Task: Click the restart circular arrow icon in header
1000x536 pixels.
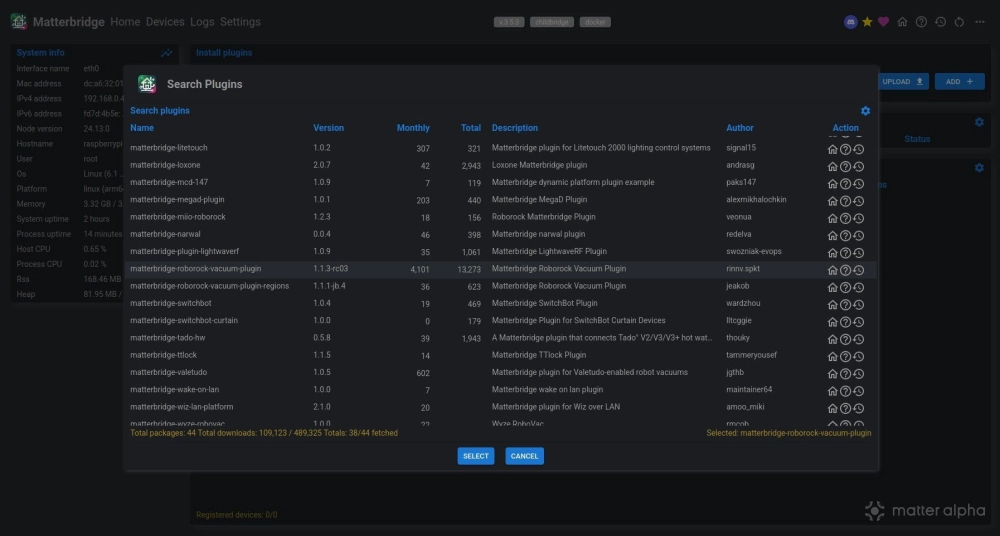Action: 959,22
